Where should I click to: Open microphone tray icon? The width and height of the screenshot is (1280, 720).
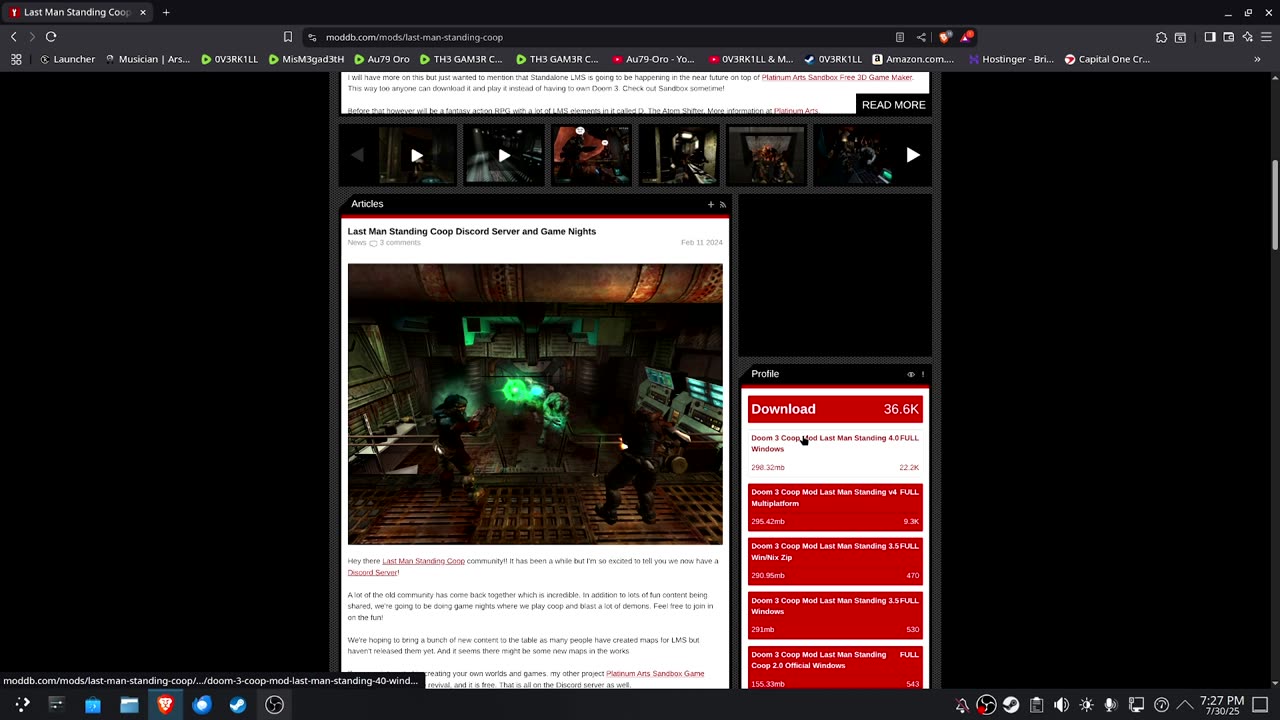(x=1111, y=705)
